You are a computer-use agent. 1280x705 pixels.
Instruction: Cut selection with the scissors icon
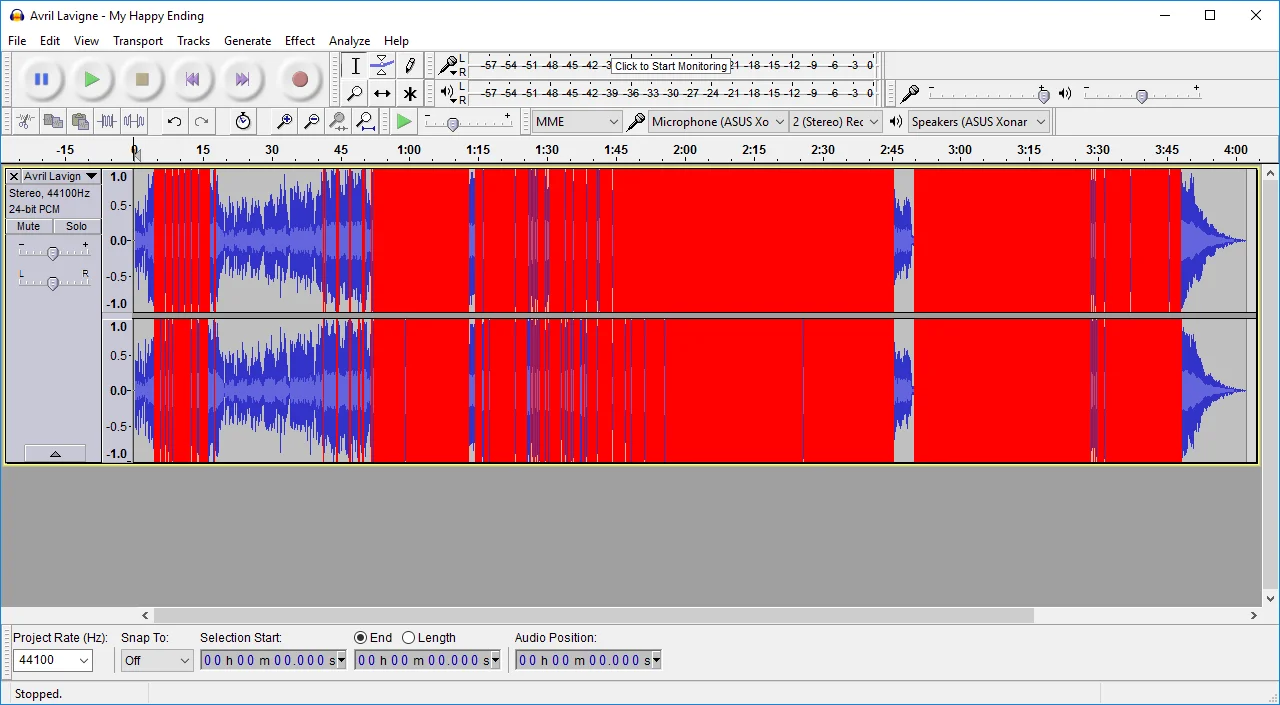(x=26, y=121)
